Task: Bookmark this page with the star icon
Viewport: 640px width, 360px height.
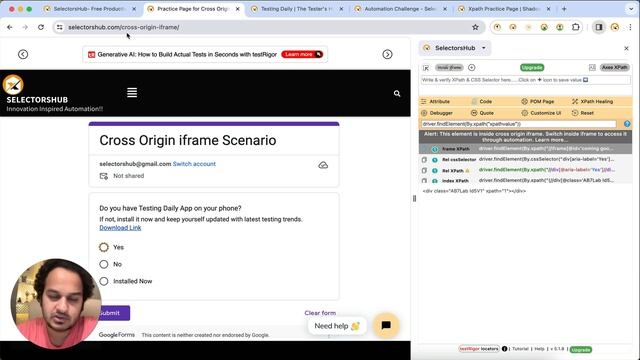Action: [475, 27]
